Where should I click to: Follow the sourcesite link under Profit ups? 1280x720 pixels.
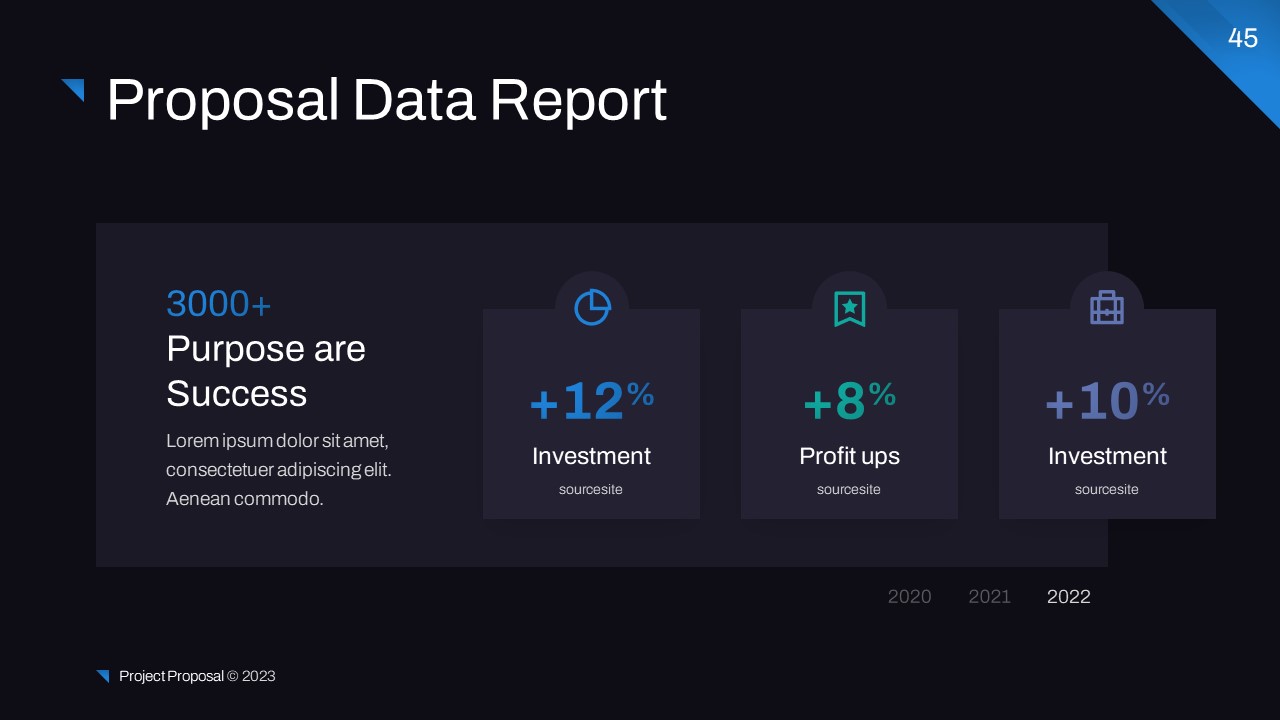pyautogui.click(x=849, y=490)
